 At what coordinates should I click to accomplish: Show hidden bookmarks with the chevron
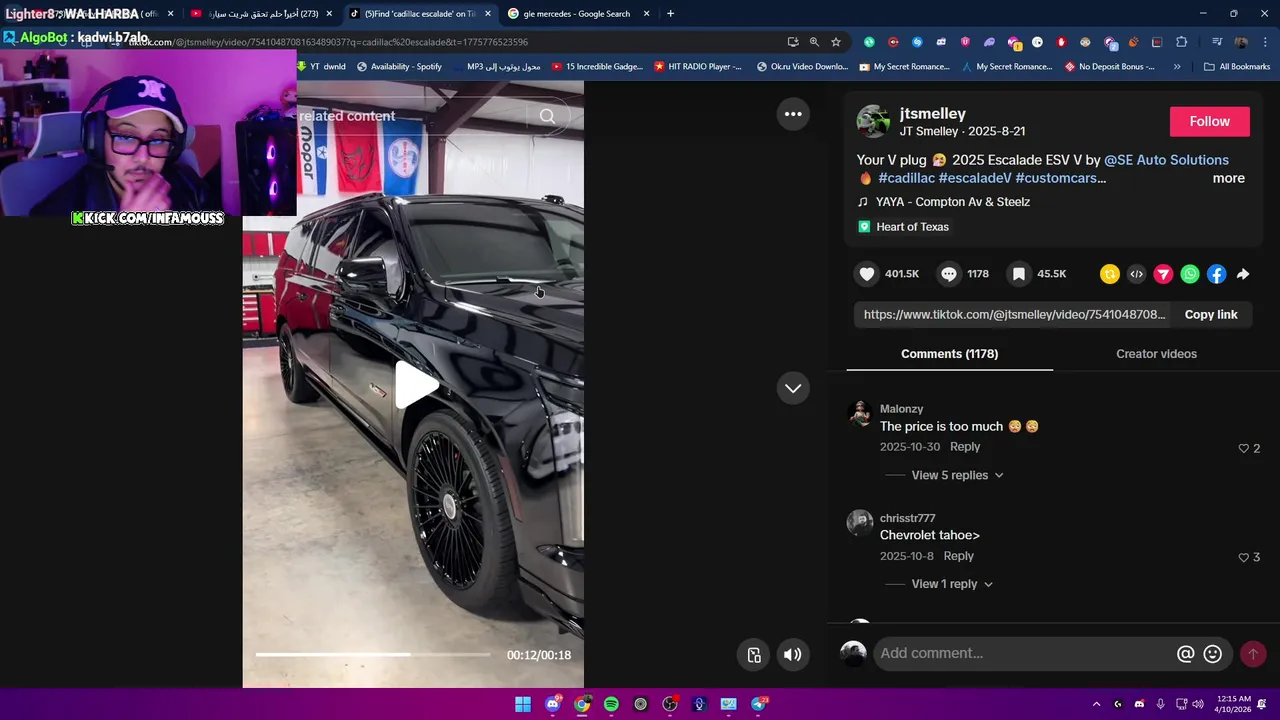point(1177,67)
